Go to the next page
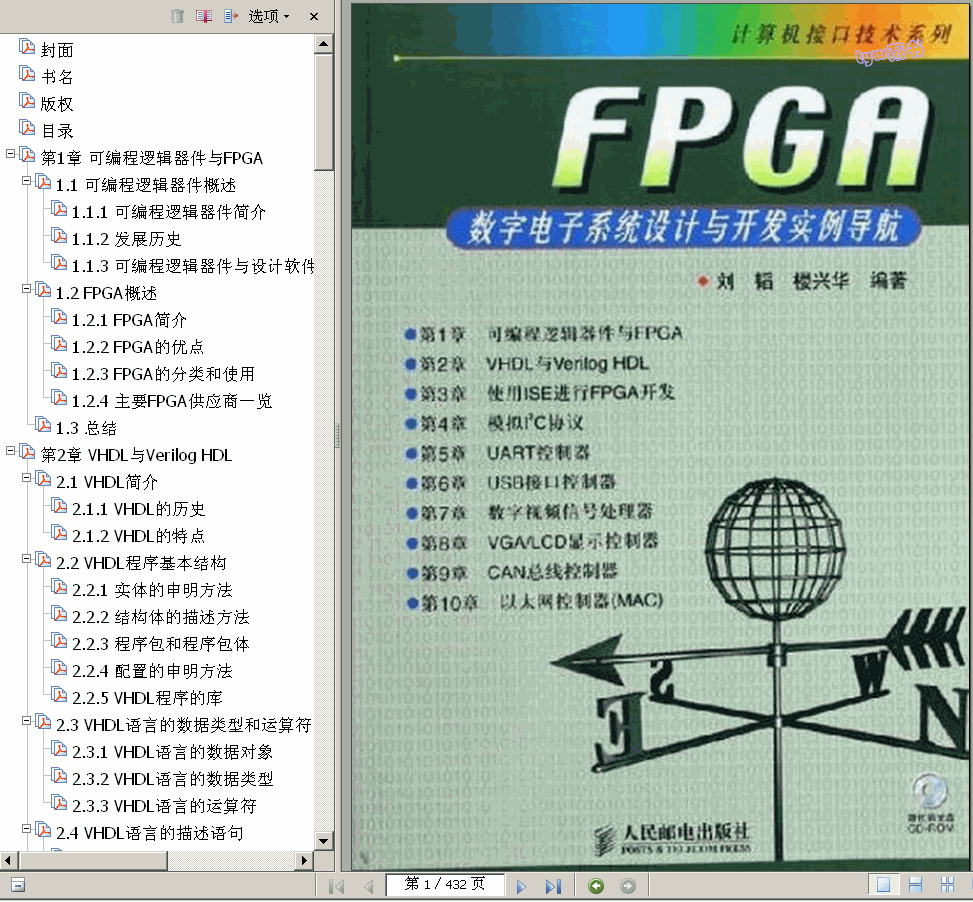 coord(521,886)
